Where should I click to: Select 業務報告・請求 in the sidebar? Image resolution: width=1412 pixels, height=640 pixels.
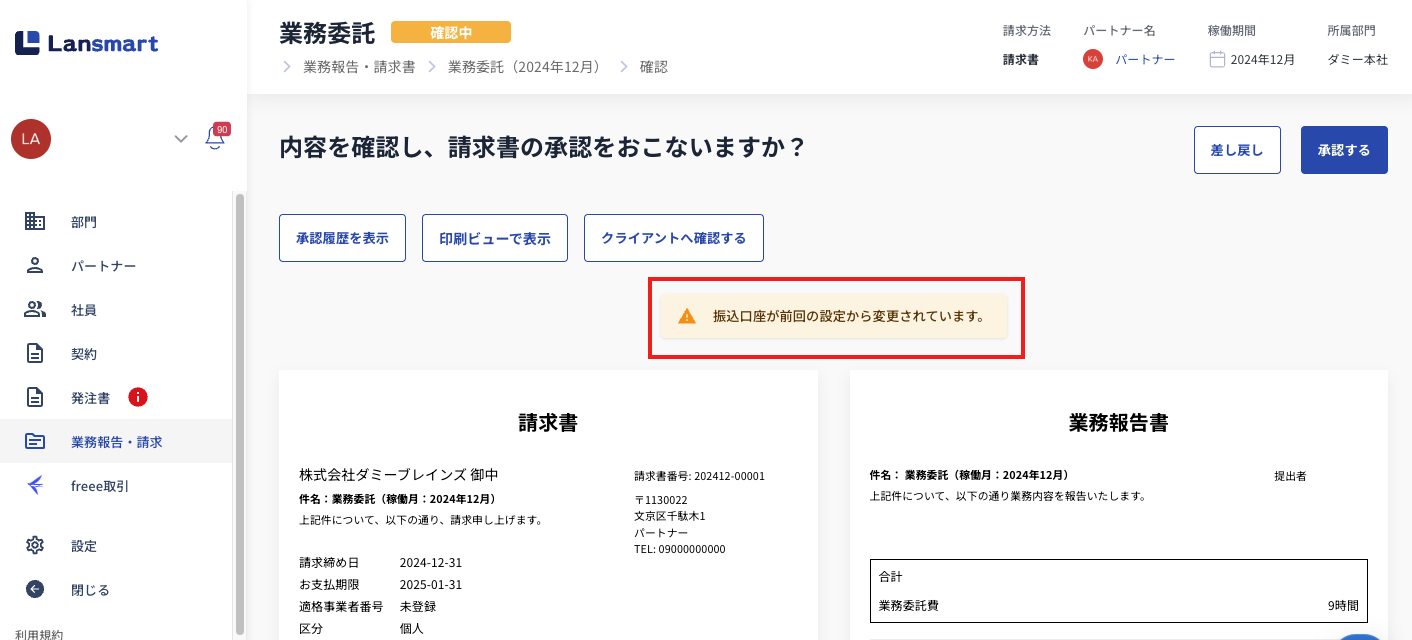116,442
